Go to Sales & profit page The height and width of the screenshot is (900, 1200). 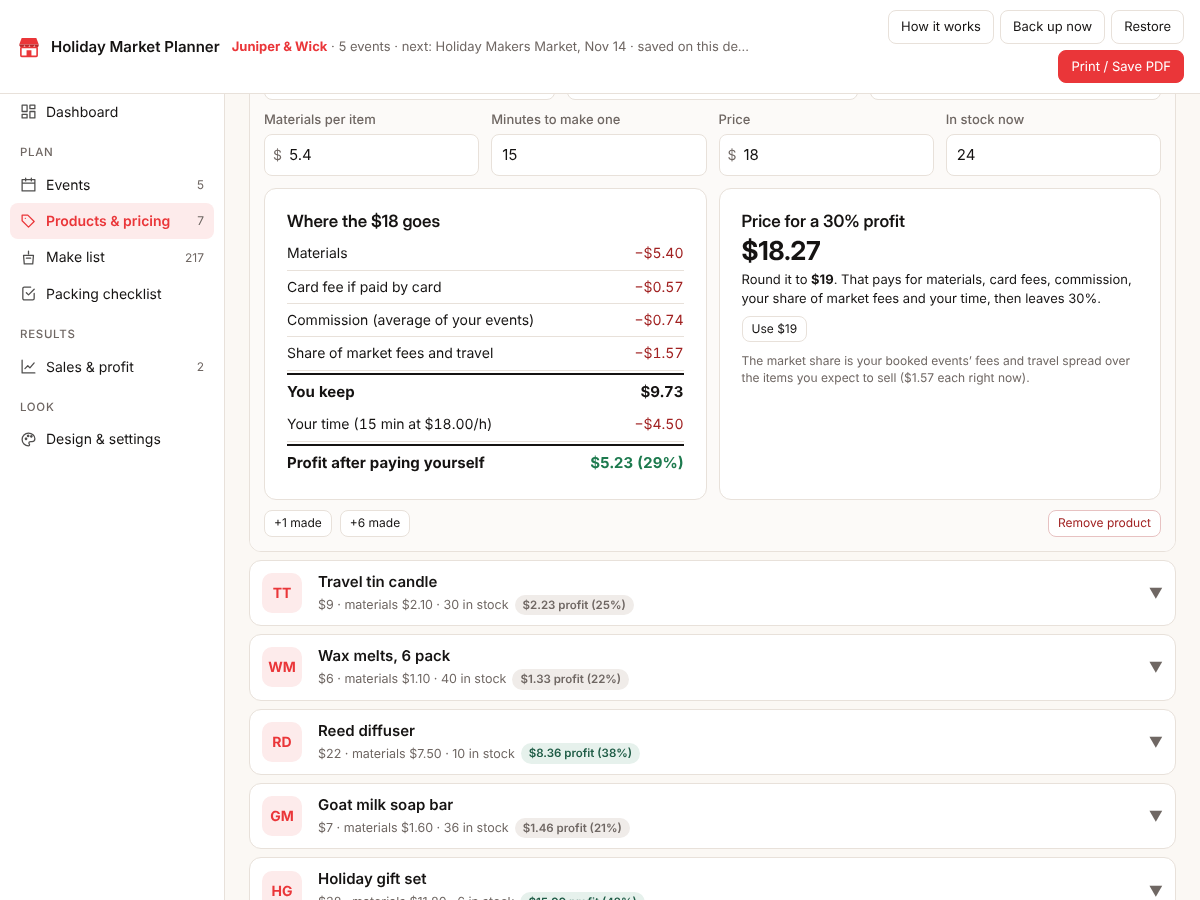(112, 367)
